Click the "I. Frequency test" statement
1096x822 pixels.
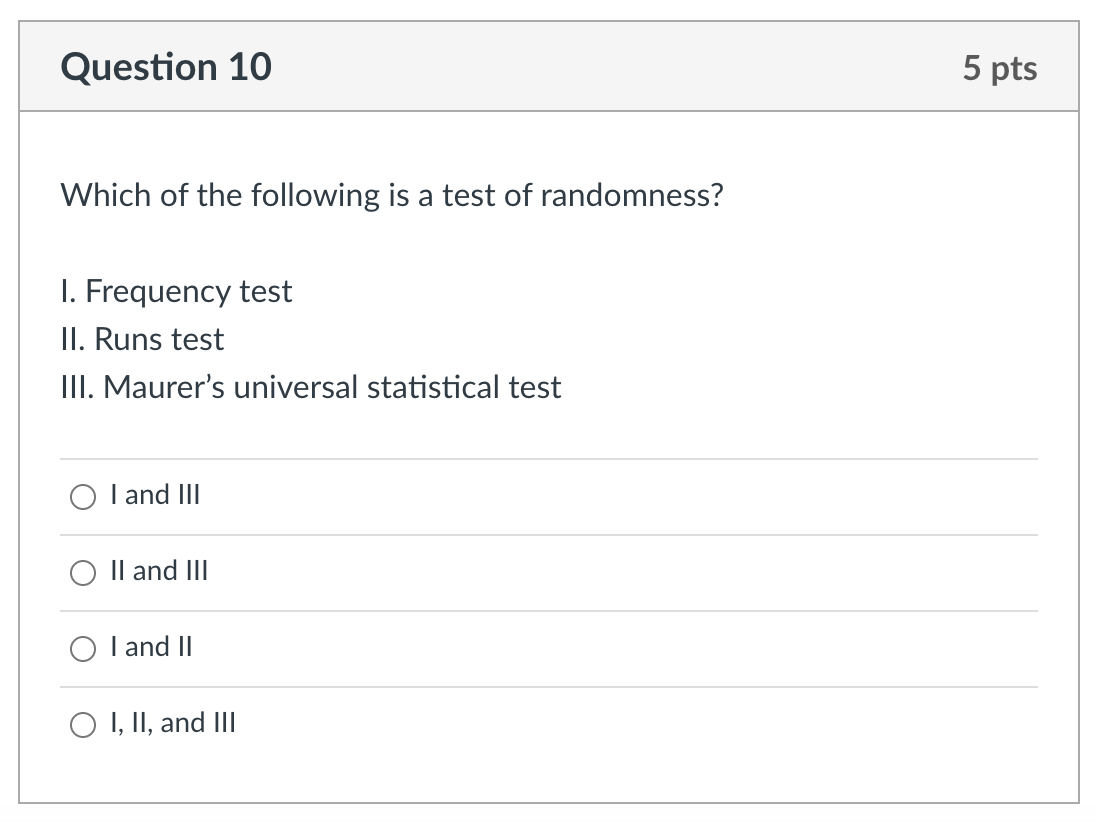(x=176, y=292)
